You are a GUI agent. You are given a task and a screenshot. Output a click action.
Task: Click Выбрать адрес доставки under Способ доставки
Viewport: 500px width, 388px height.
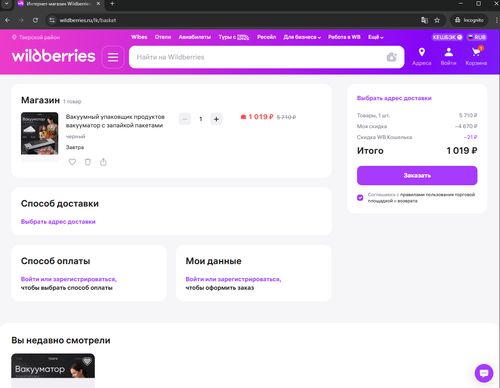click(x=58, y=222)
